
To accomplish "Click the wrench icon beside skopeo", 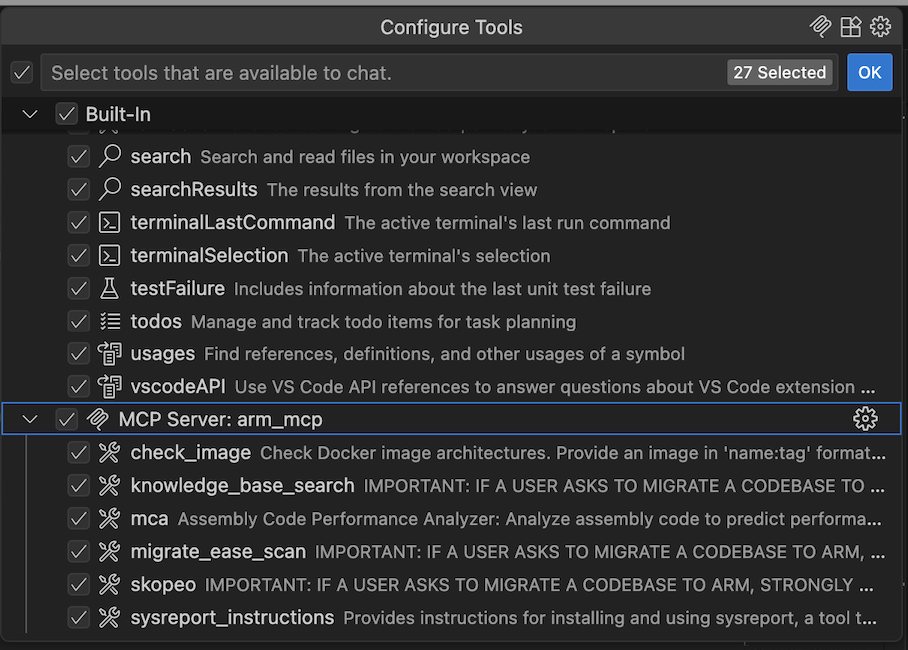I will [112, 584].
